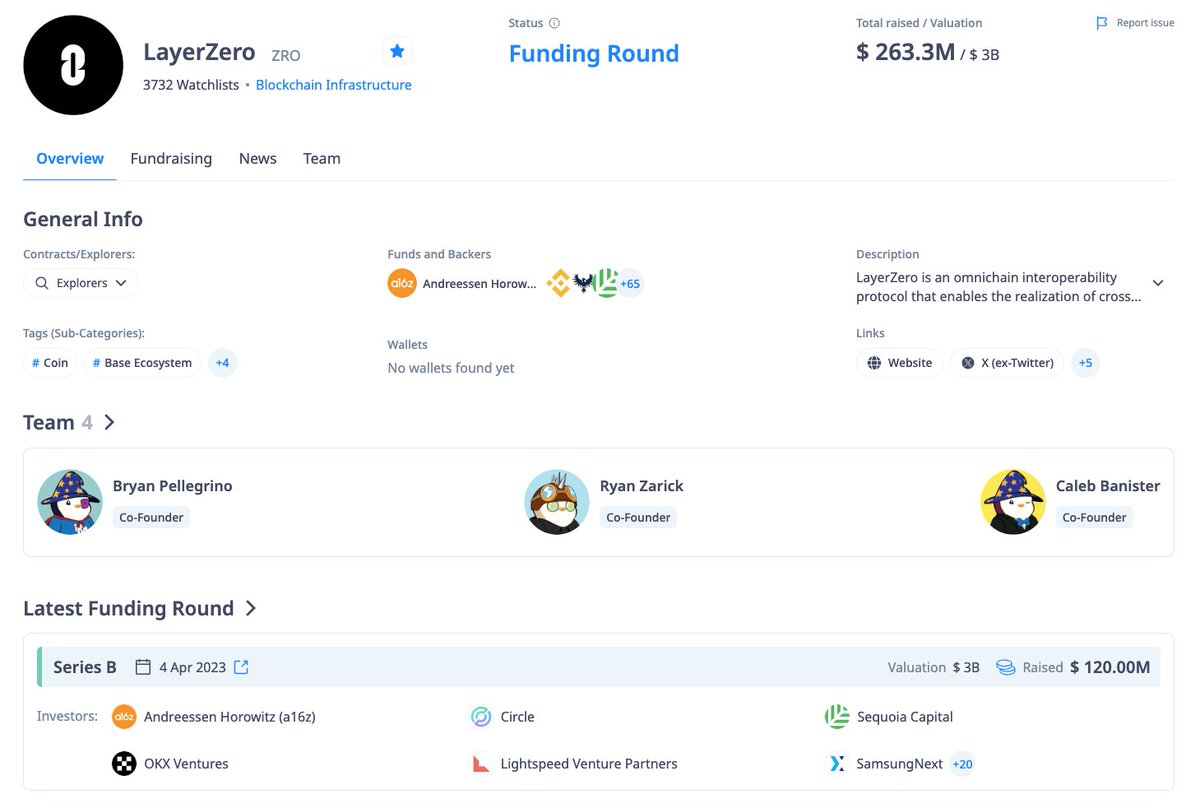The width and height of the screenshot is (1200, 808).
Task: Select the Overview tab
Action: 70,158
